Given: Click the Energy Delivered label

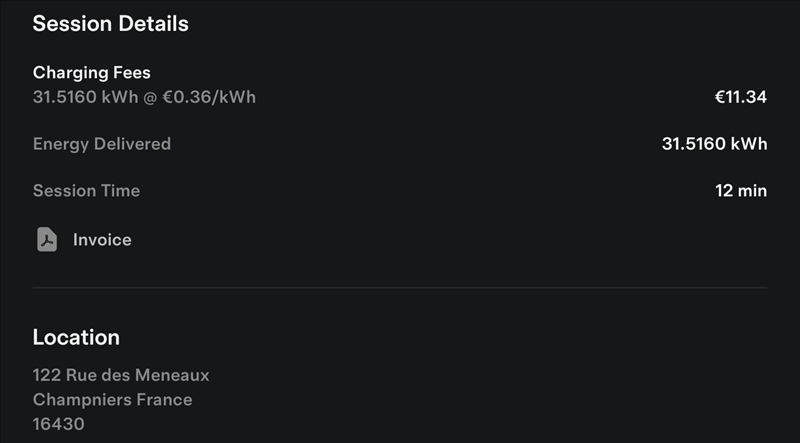Looking at the screenshot, I should pos(101,144).
